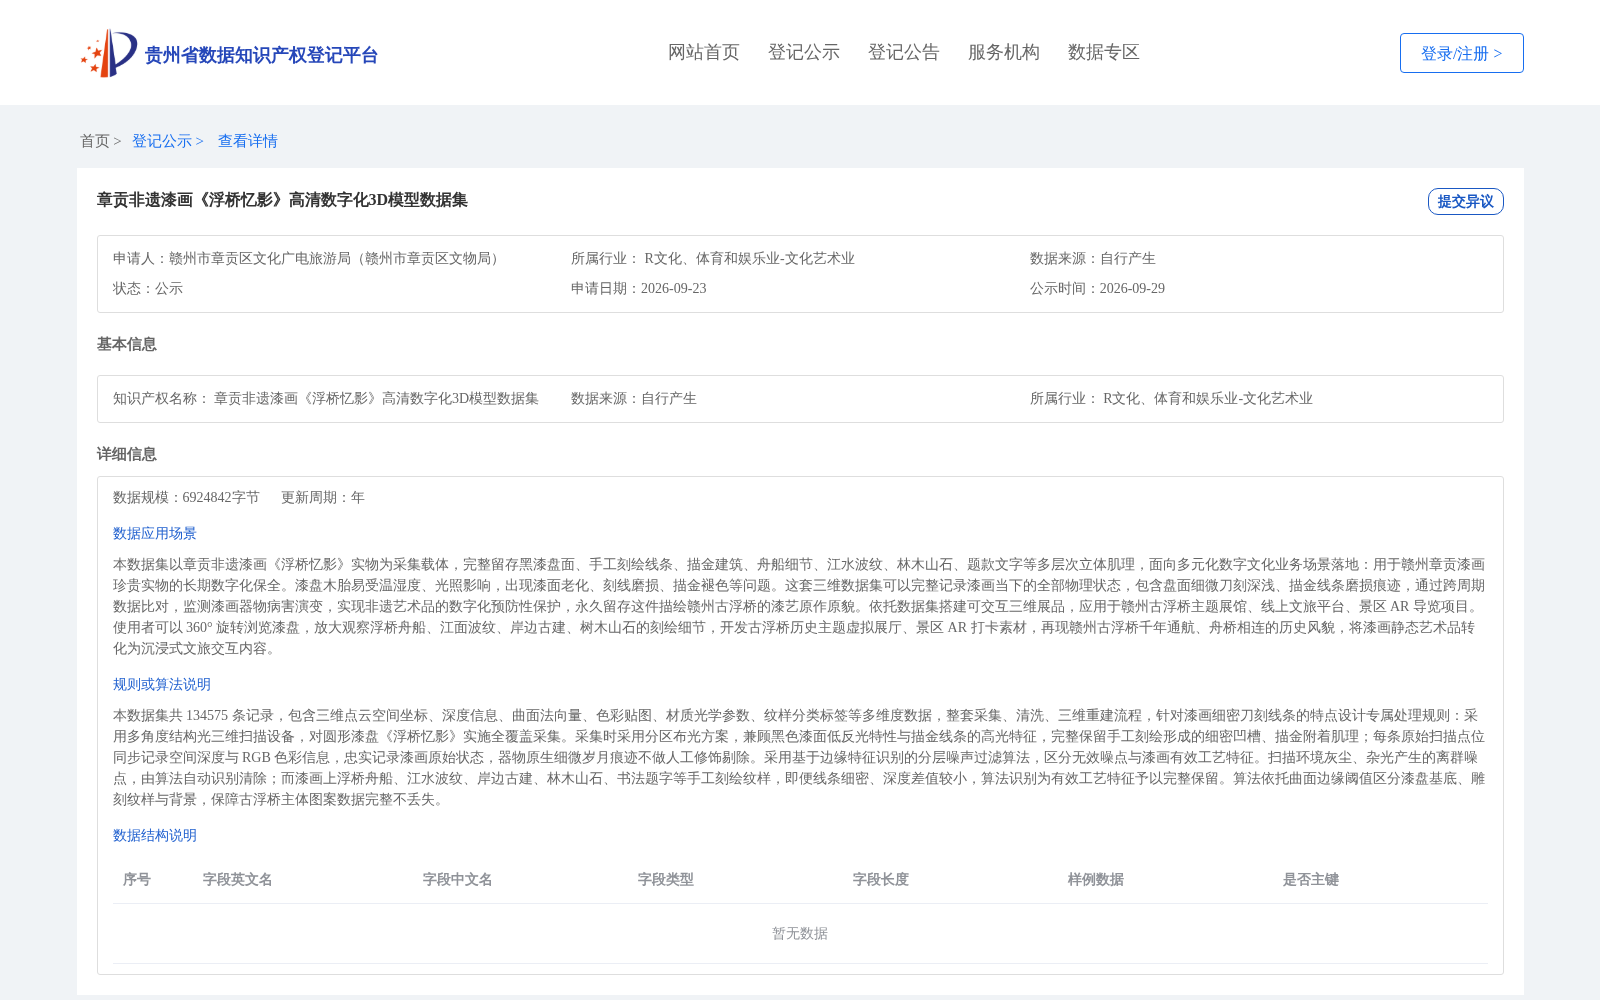
Task: Click the 样例数据 column header
Action: click(x=1096, y=879)
